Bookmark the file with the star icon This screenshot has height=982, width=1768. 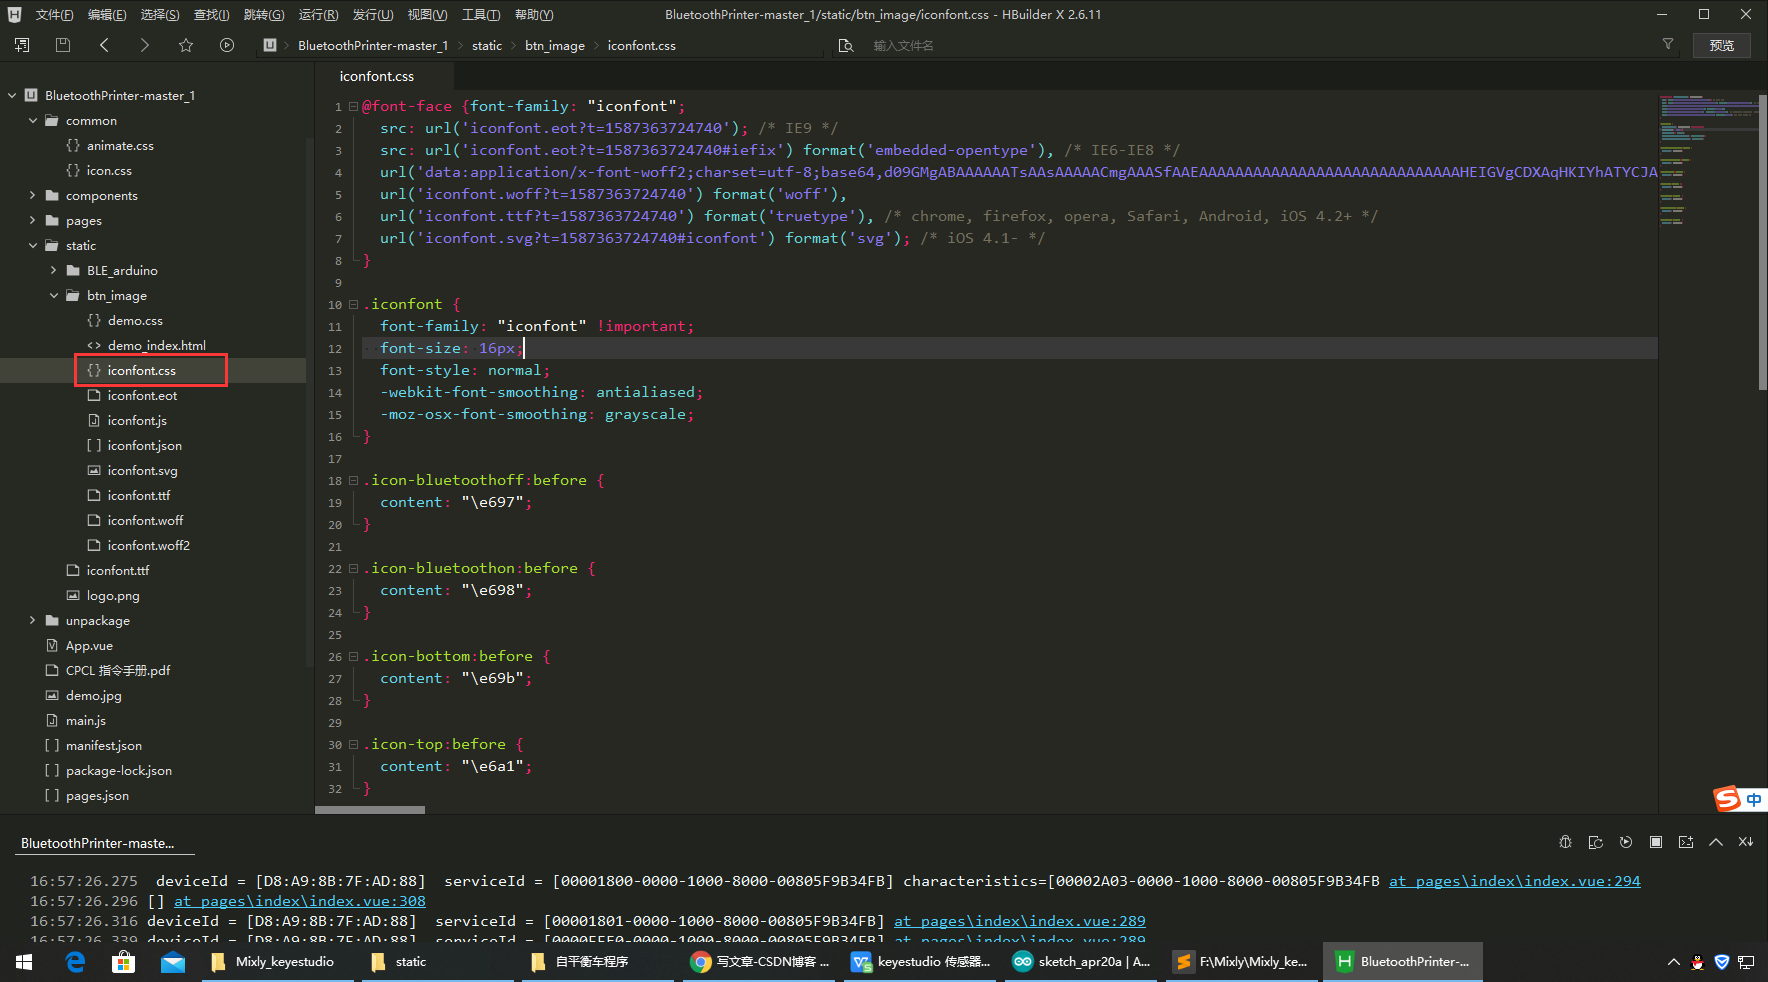(186, 45)
